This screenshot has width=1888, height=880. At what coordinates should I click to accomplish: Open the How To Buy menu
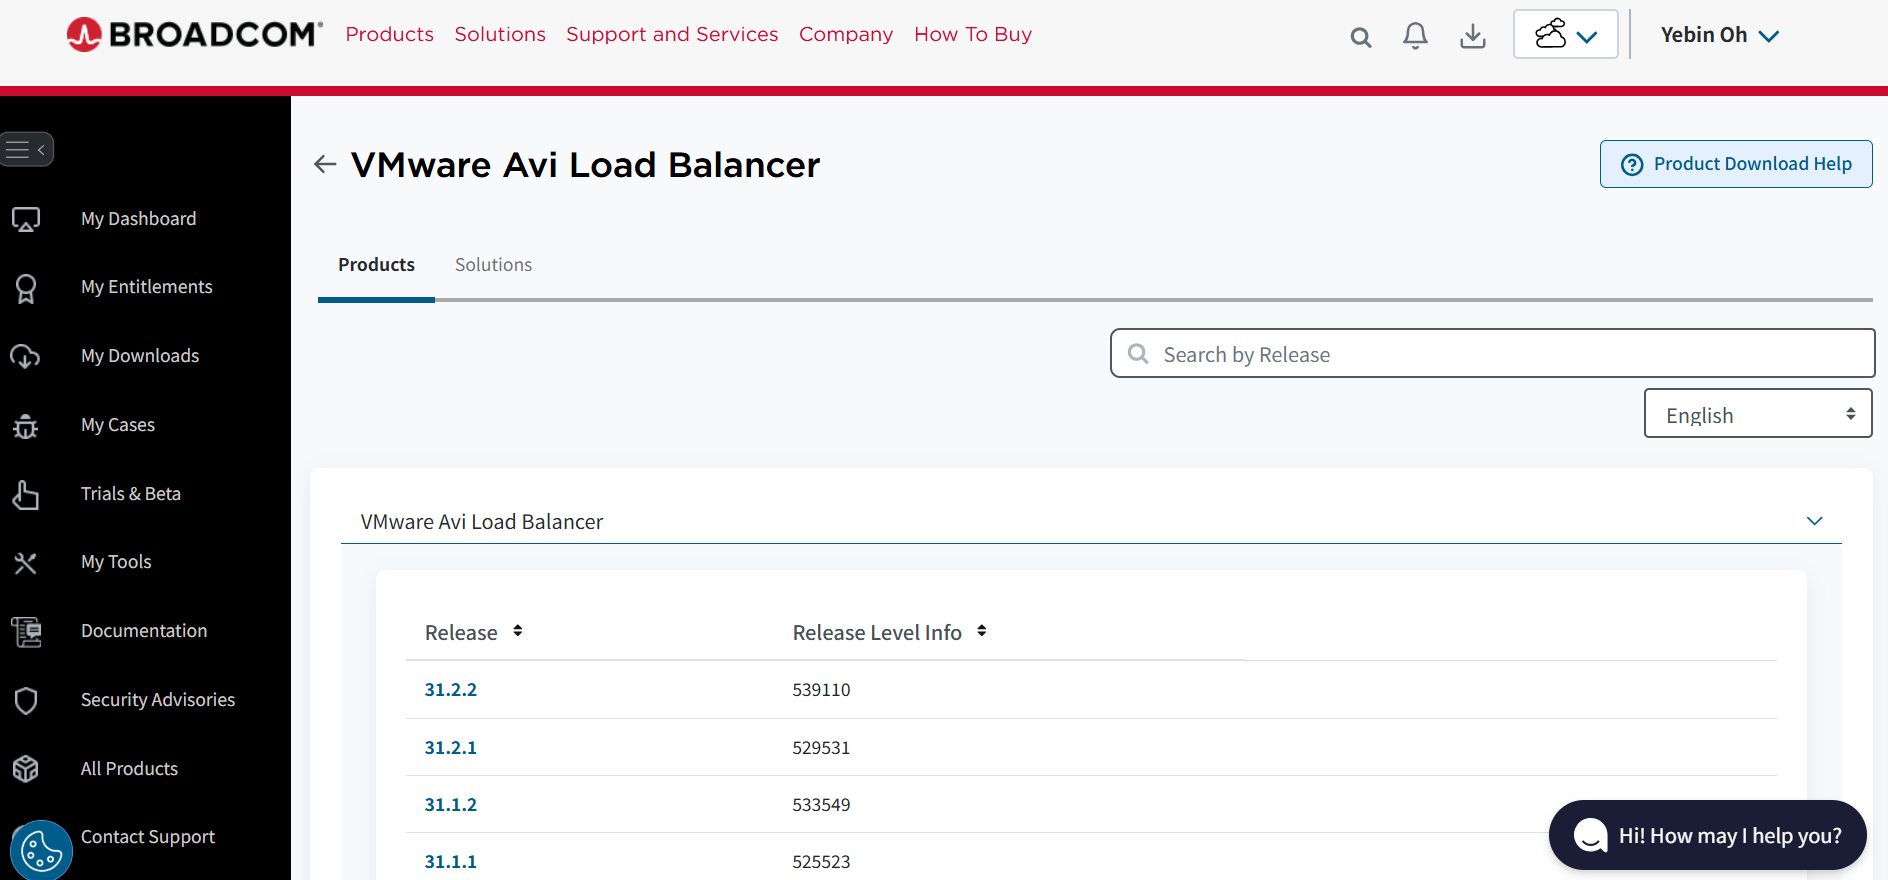[x=973, y=34]
